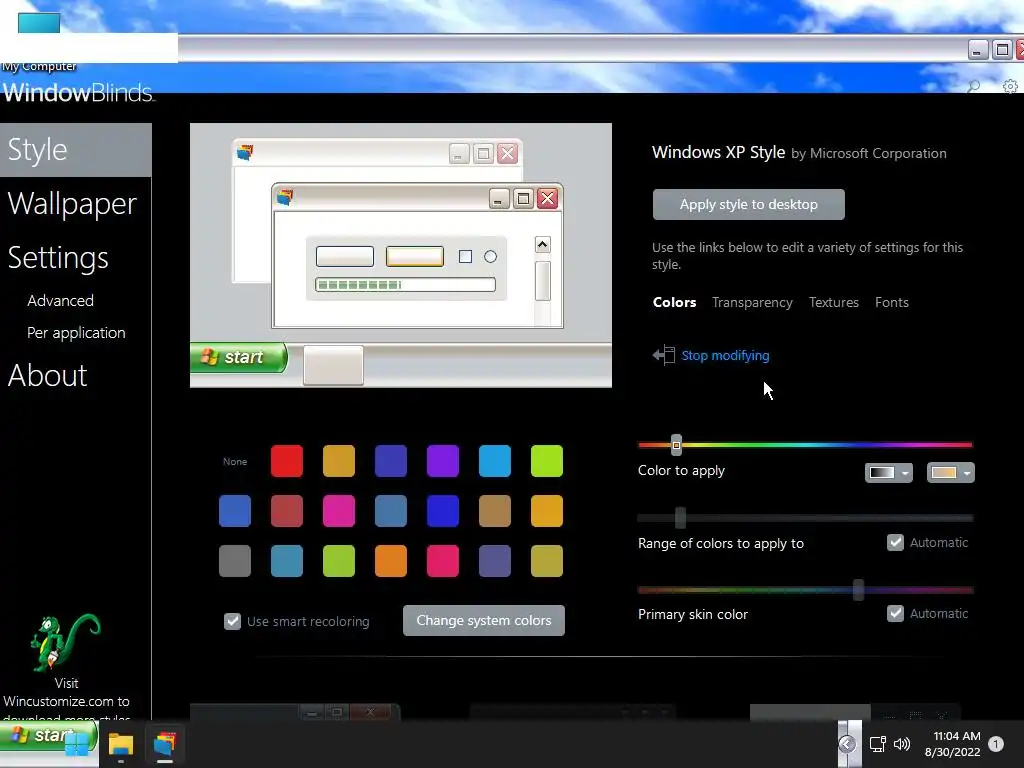Toggle Use smart recoloring checkbox

point(232,621)
